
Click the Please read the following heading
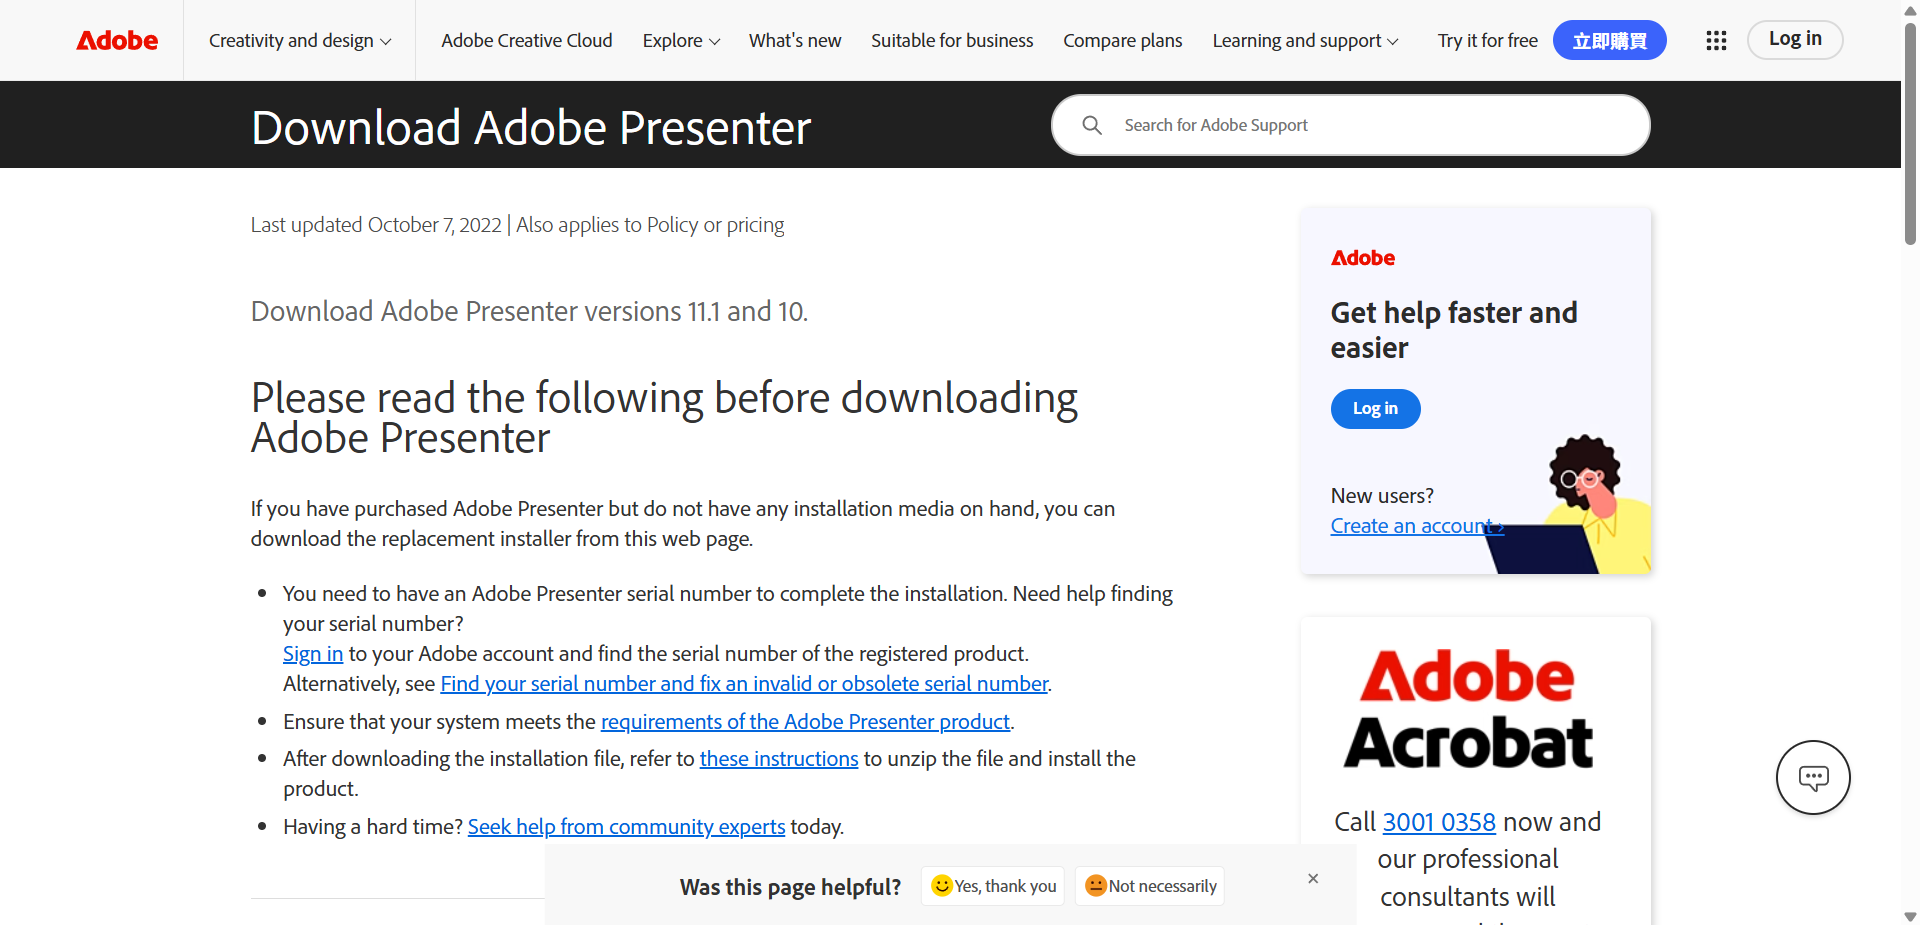pos(664,418)
